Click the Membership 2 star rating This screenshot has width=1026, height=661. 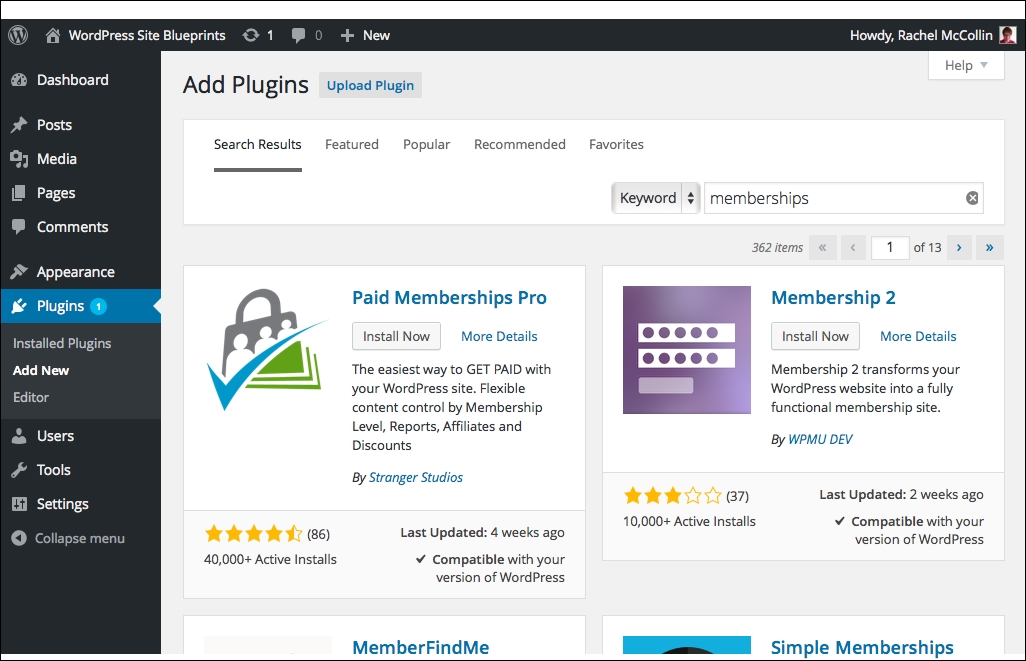click(x=672, y=496)
